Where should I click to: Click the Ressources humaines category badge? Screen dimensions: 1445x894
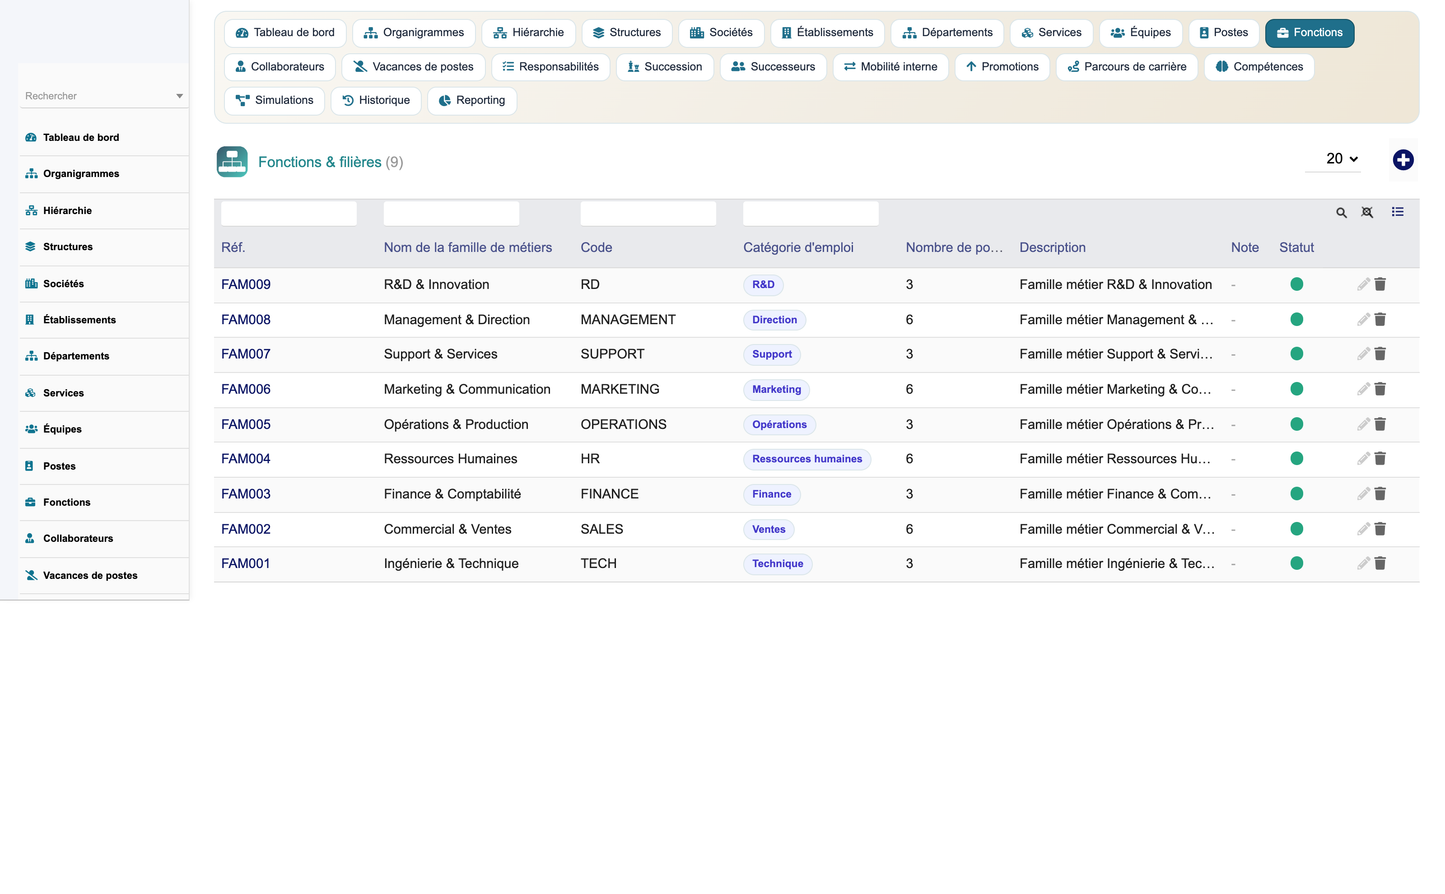pyautogui.click(x=807, y=459)
